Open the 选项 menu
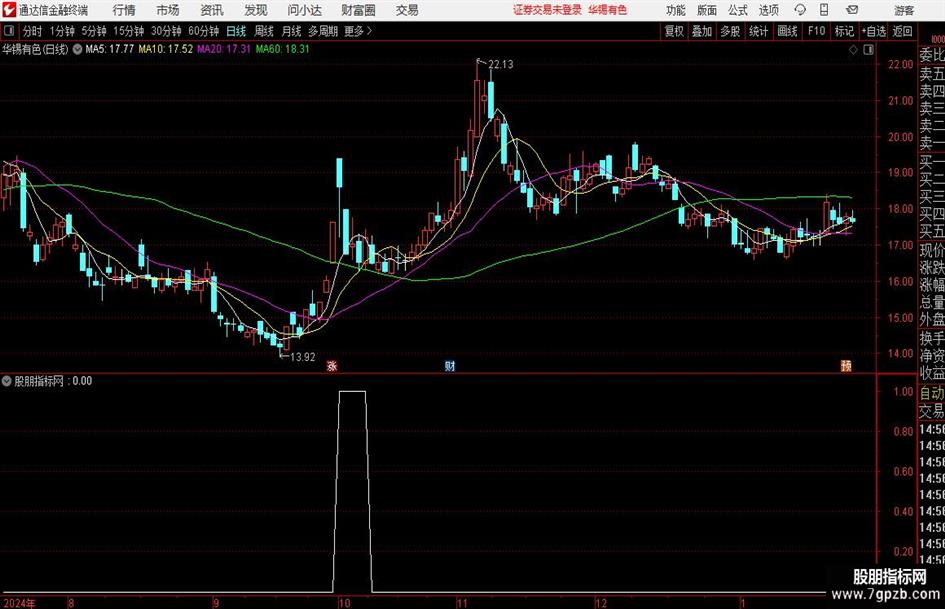This screenshot has width=945, height=609. tap(768, 10)
